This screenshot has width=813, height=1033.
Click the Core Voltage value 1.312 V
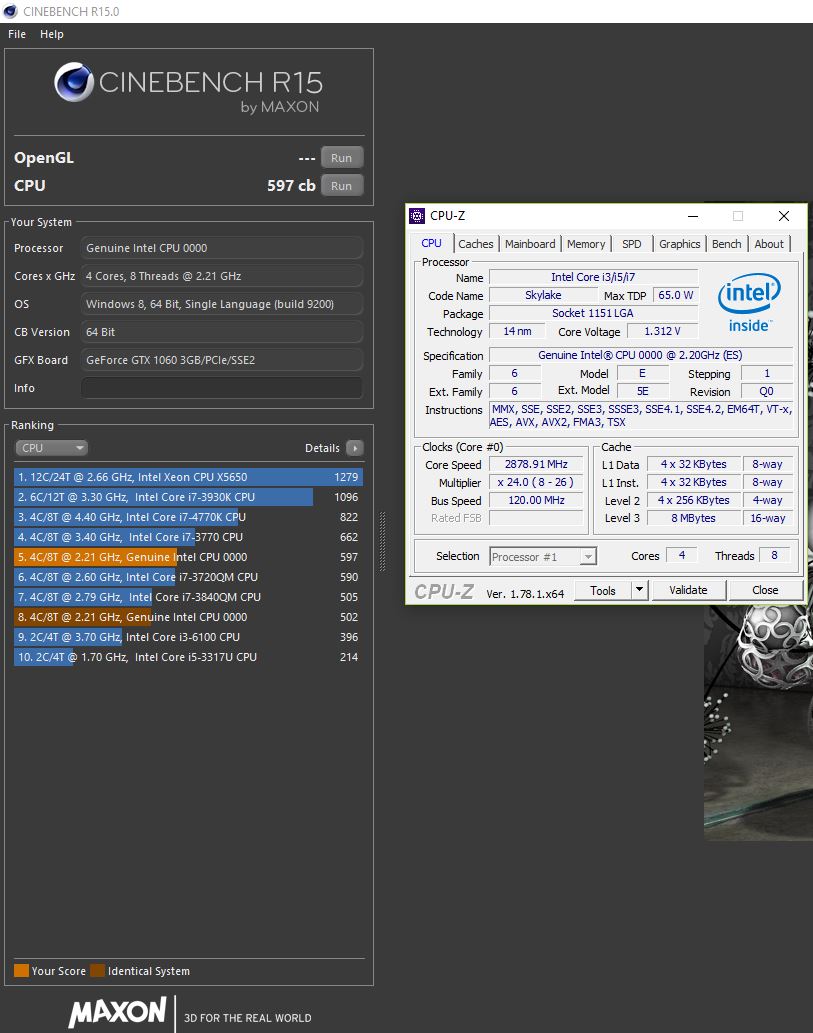662,331
